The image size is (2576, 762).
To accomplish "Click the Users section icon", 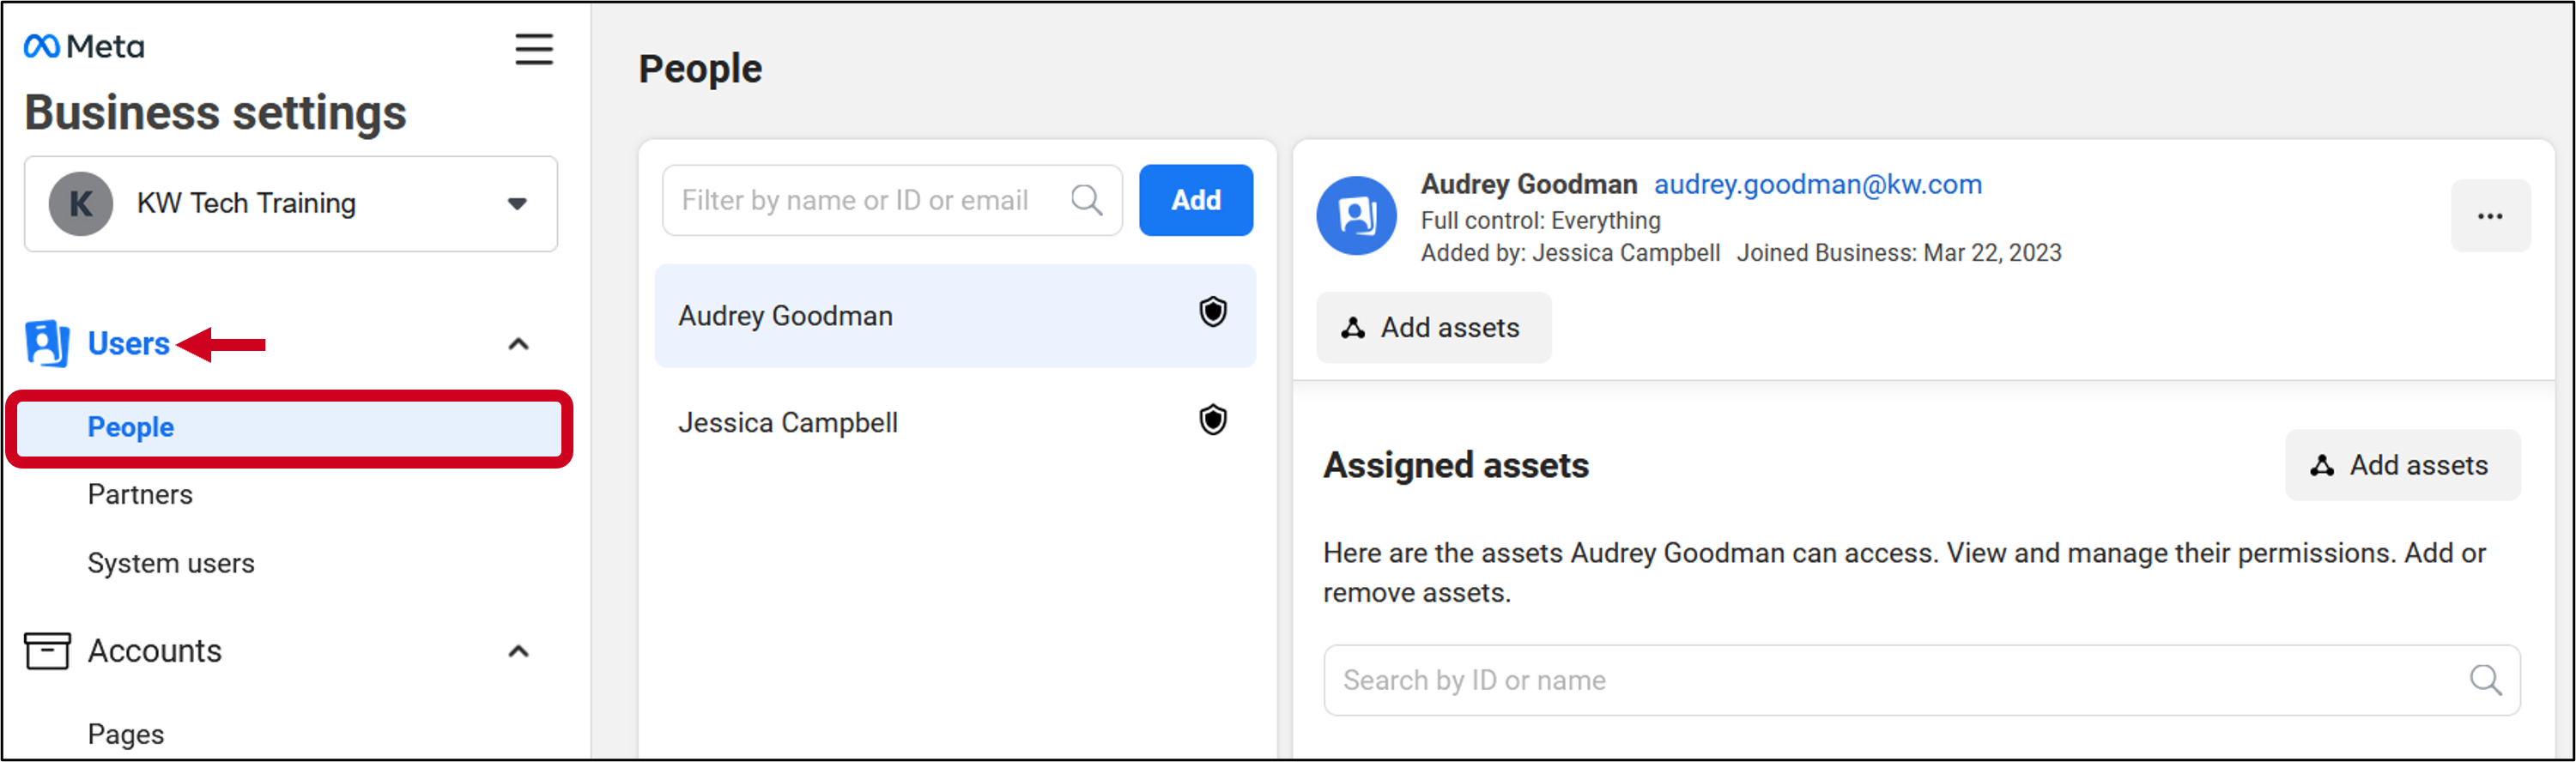I will coord(47,344).
